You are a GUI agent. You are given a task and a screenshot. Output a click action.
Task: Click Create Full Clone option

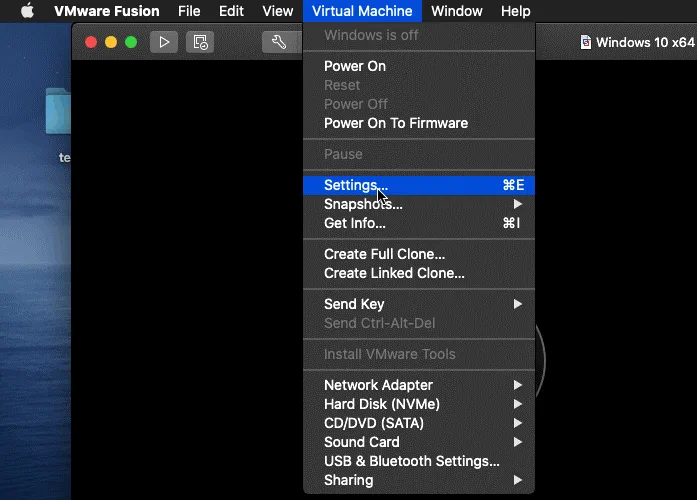pyautogui.click(x=384, y=254)
